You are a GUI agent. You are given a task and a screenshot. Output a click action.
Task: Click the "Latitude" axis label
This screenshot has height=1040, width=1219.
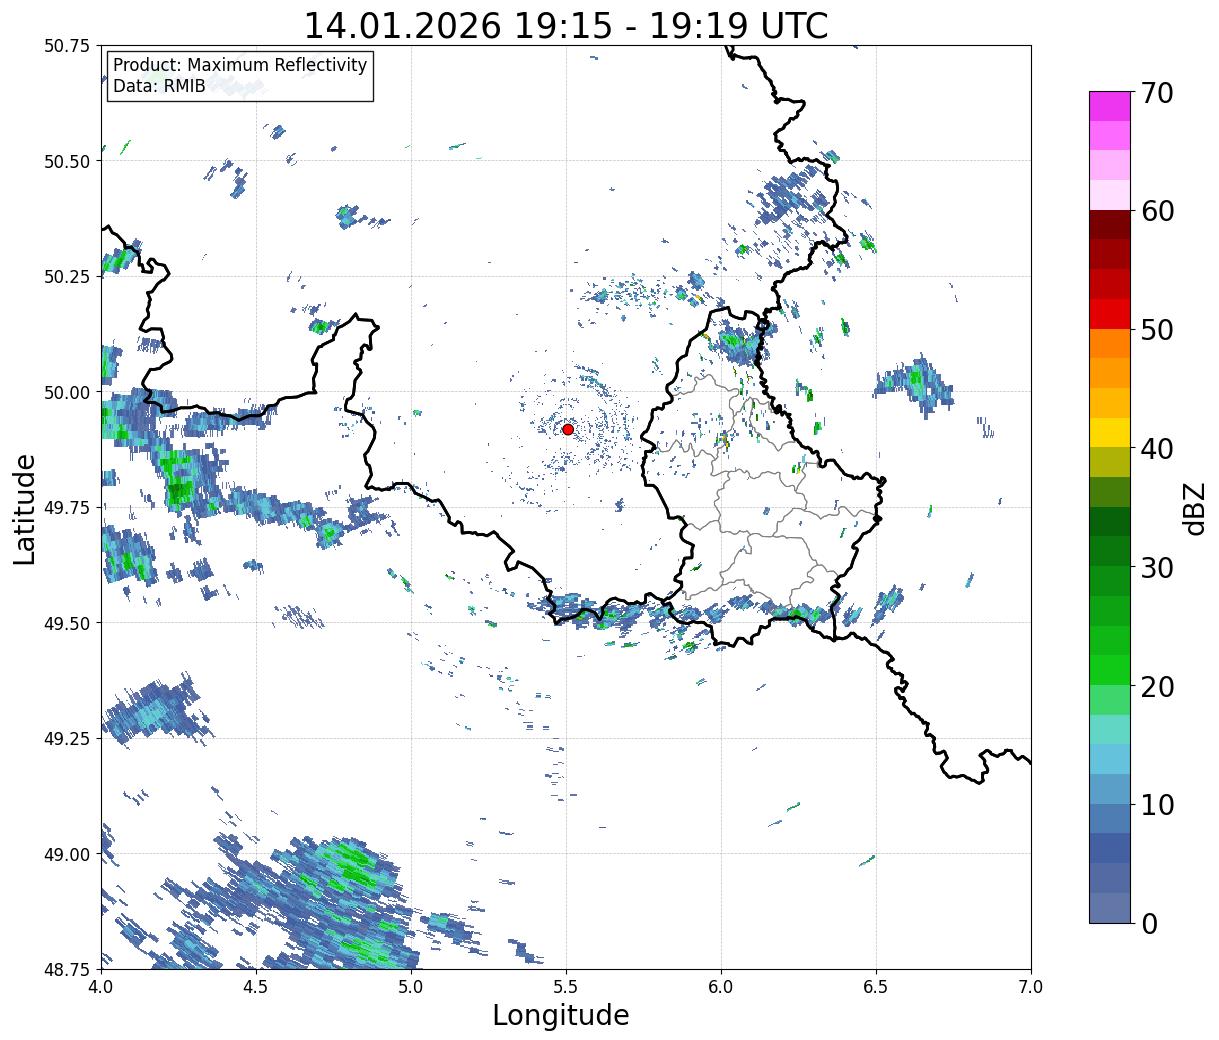click(x=25, y=508)
